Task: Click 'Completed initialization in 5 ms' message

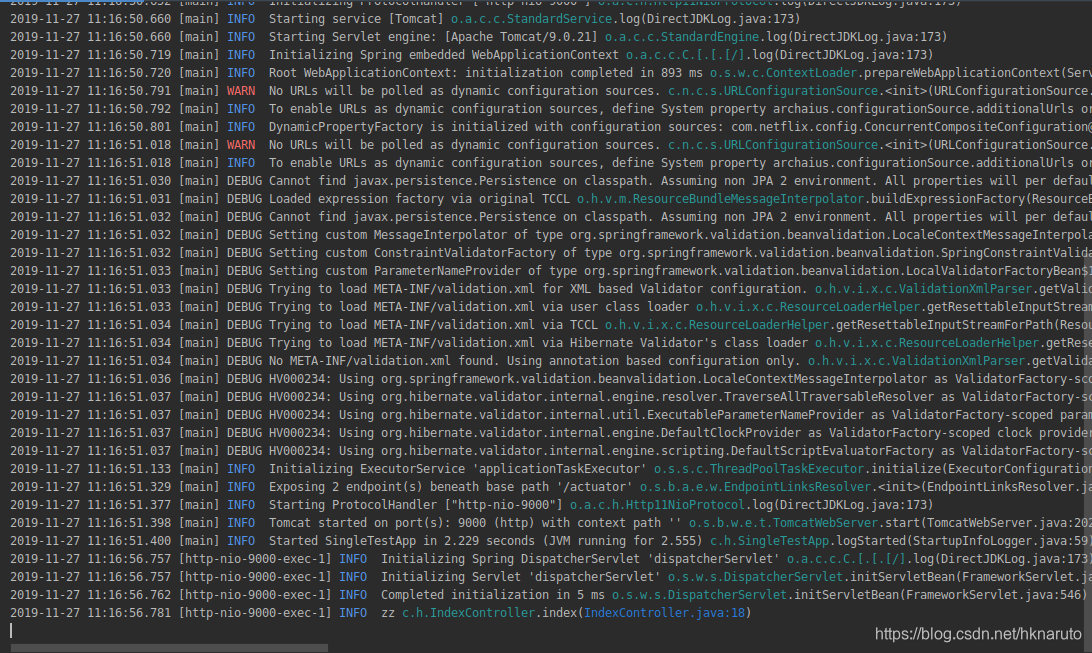Action: click(x=492, y=595)
